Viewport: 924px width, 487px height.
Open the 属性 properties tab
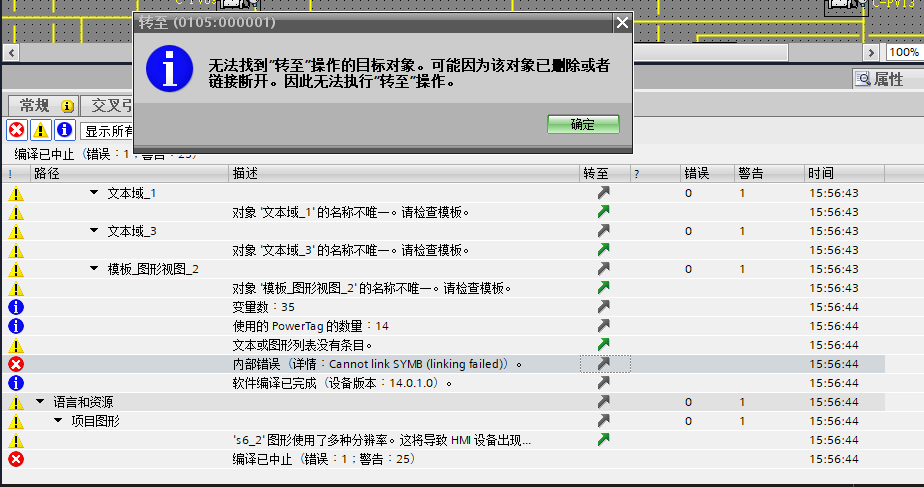point(879,79)
